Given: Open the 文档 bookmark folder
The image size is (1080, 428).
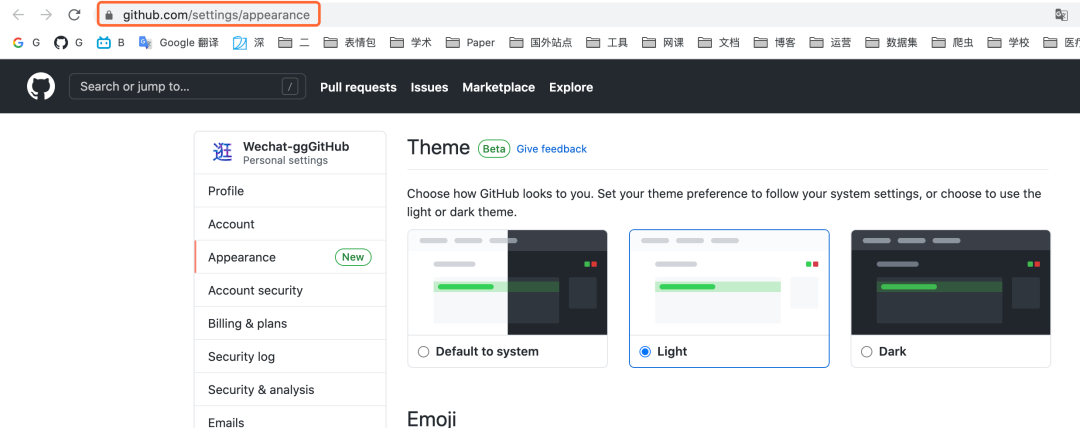Looking at the screenshot, I should (719, 43).
